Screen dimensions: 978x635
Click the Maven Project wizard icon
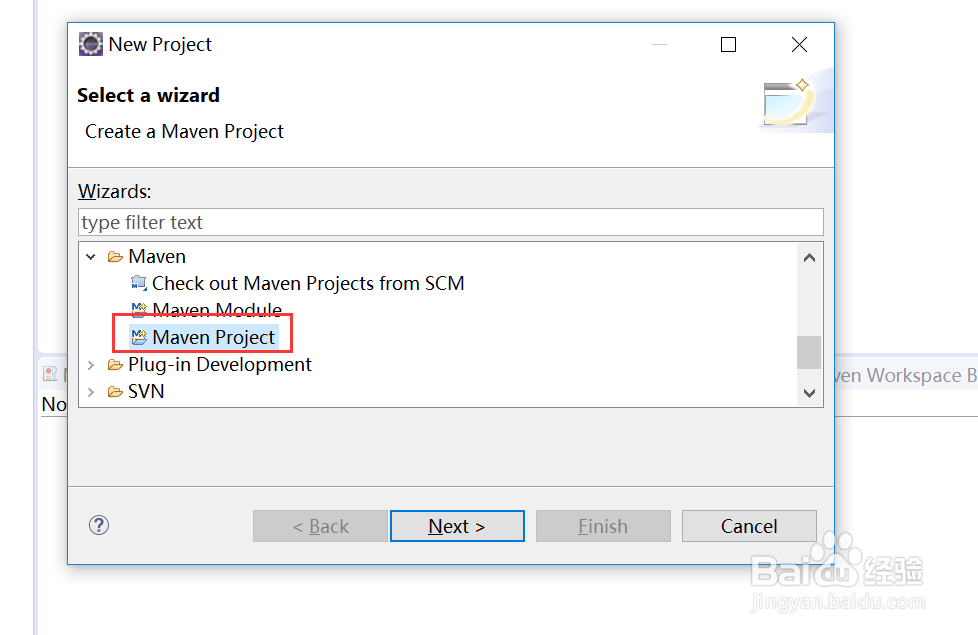tap(139, 338)
